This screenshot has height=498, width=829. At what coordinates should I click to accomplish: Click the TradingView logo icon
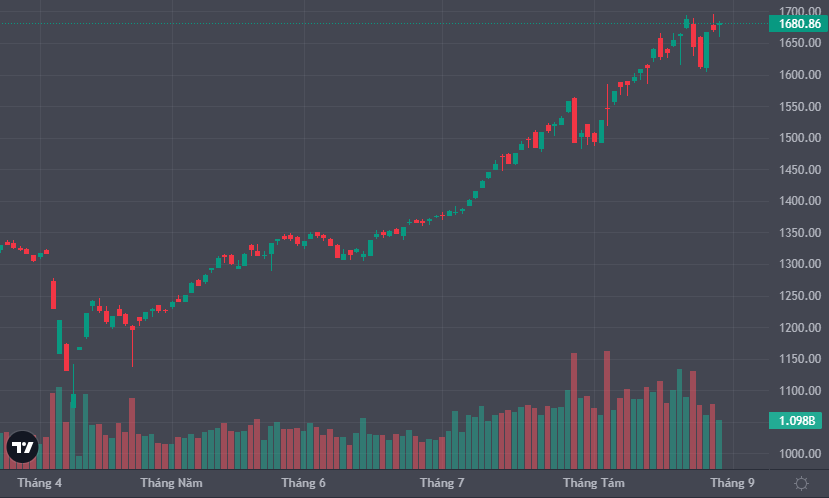(22, 447)
